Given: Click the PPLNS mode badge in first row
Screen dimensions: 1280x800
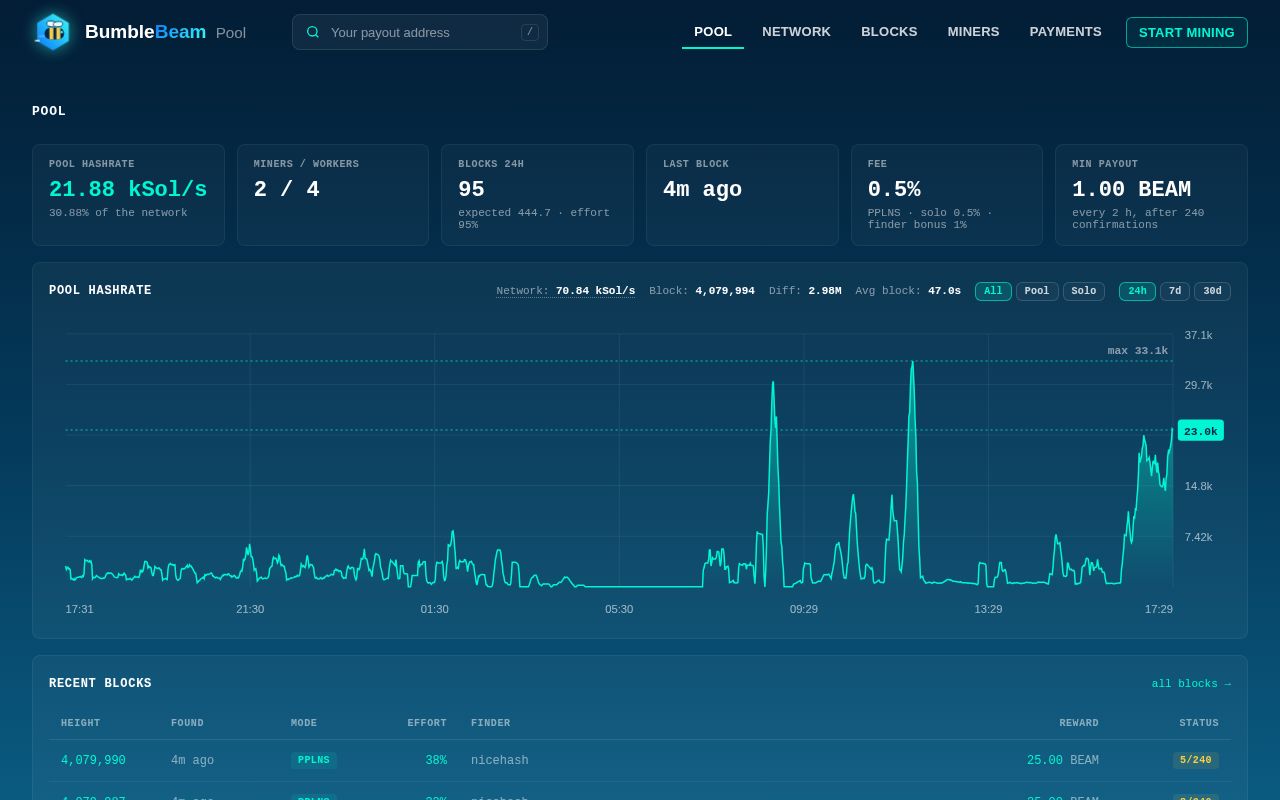Looking at the screenshot, I should [x=314, y=761].
